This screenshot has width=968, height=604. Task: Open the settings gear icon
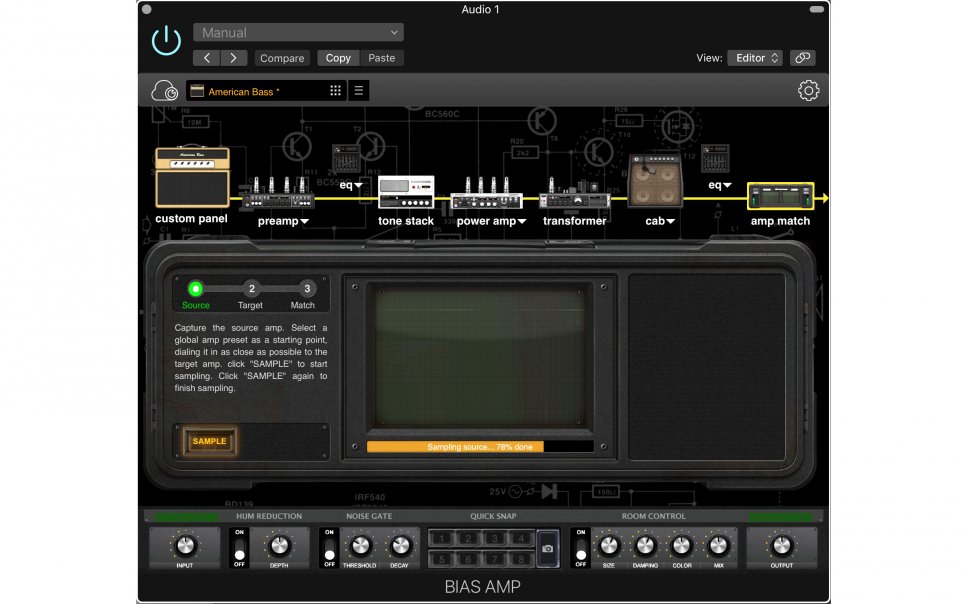[808, 91]
